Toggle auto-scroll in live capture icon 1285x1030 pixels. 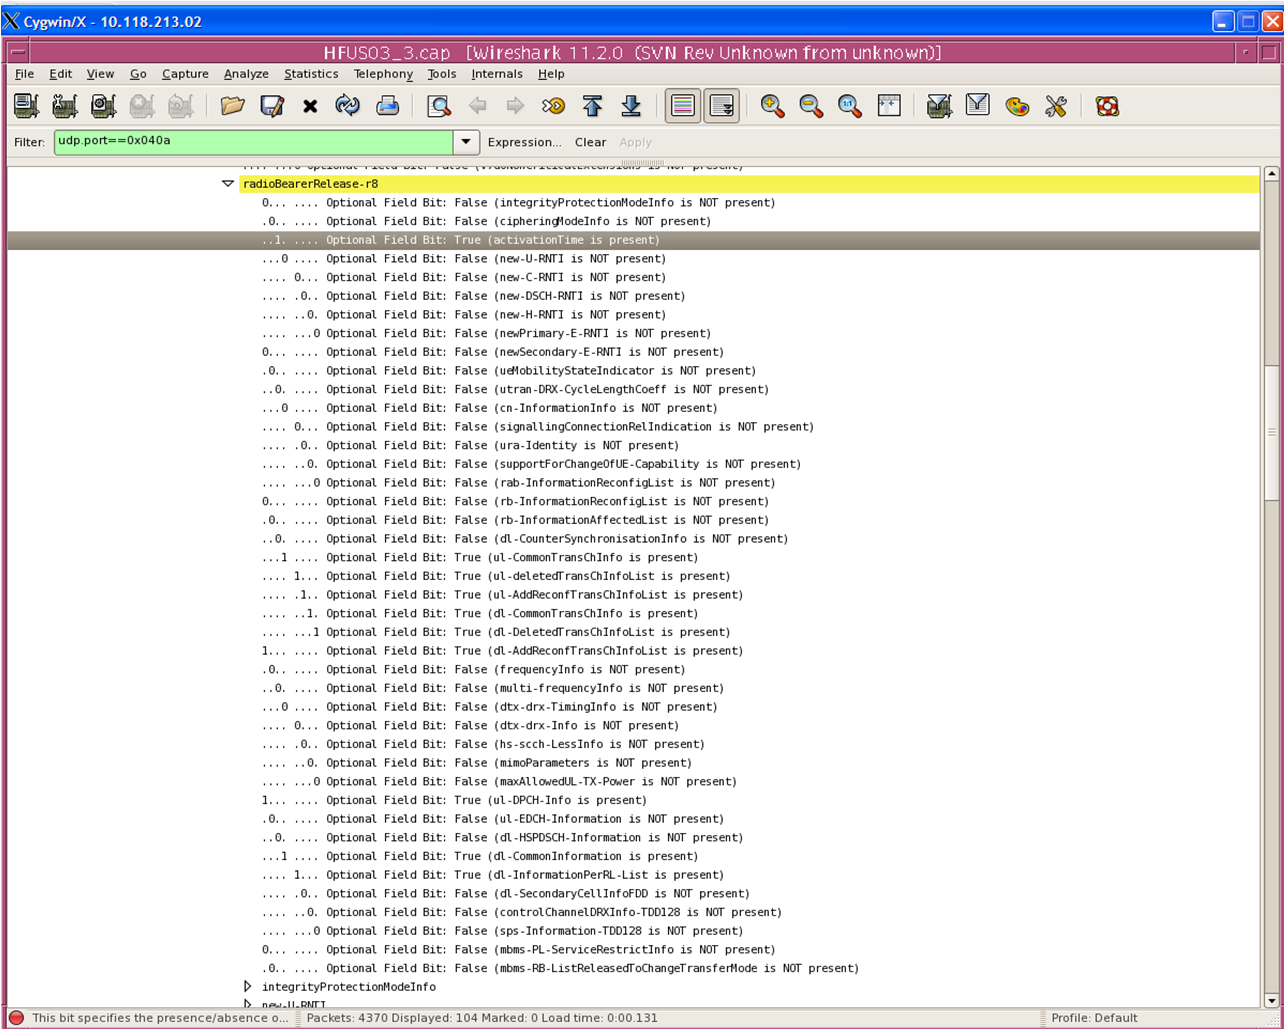pyautogui.click(x=721, y=106)
